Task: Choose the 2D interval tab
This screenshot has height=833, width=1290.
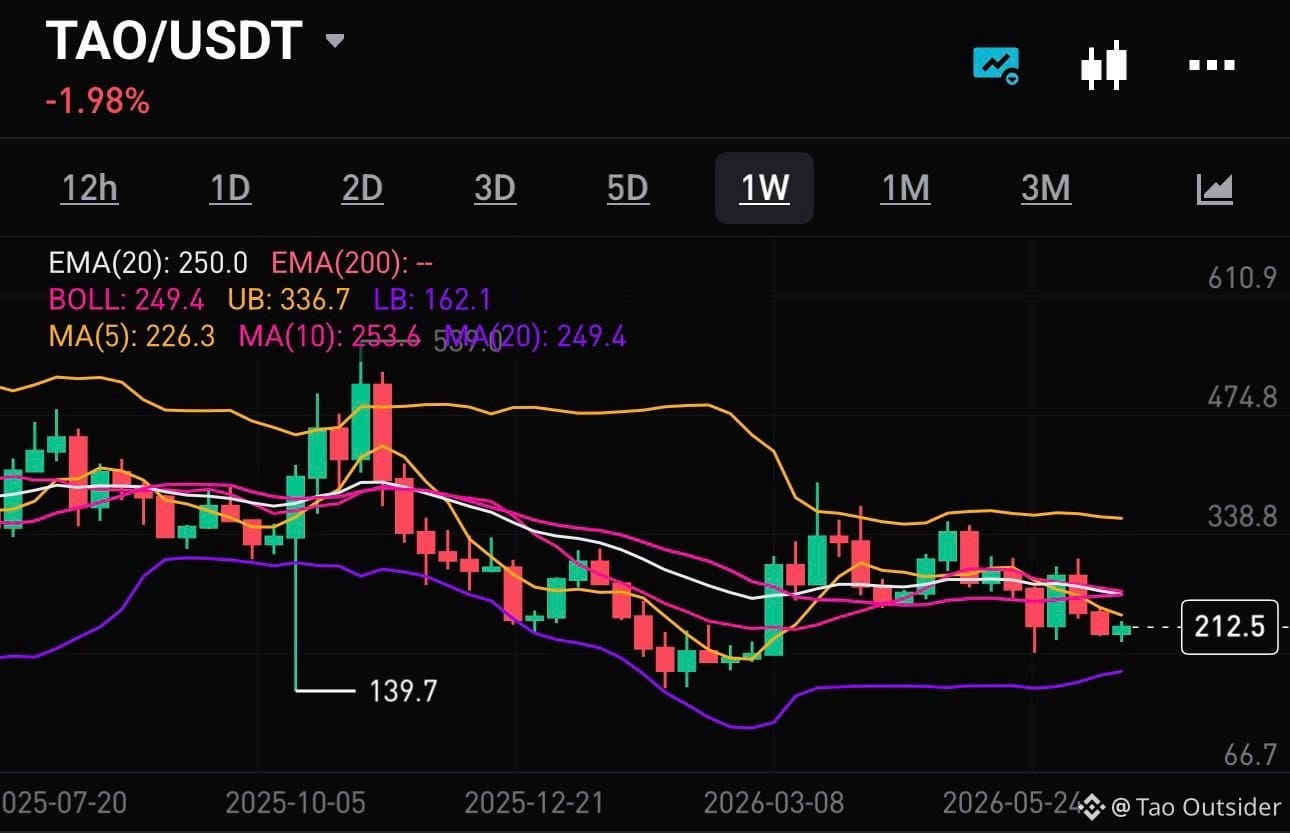Action: pos(362,188)
